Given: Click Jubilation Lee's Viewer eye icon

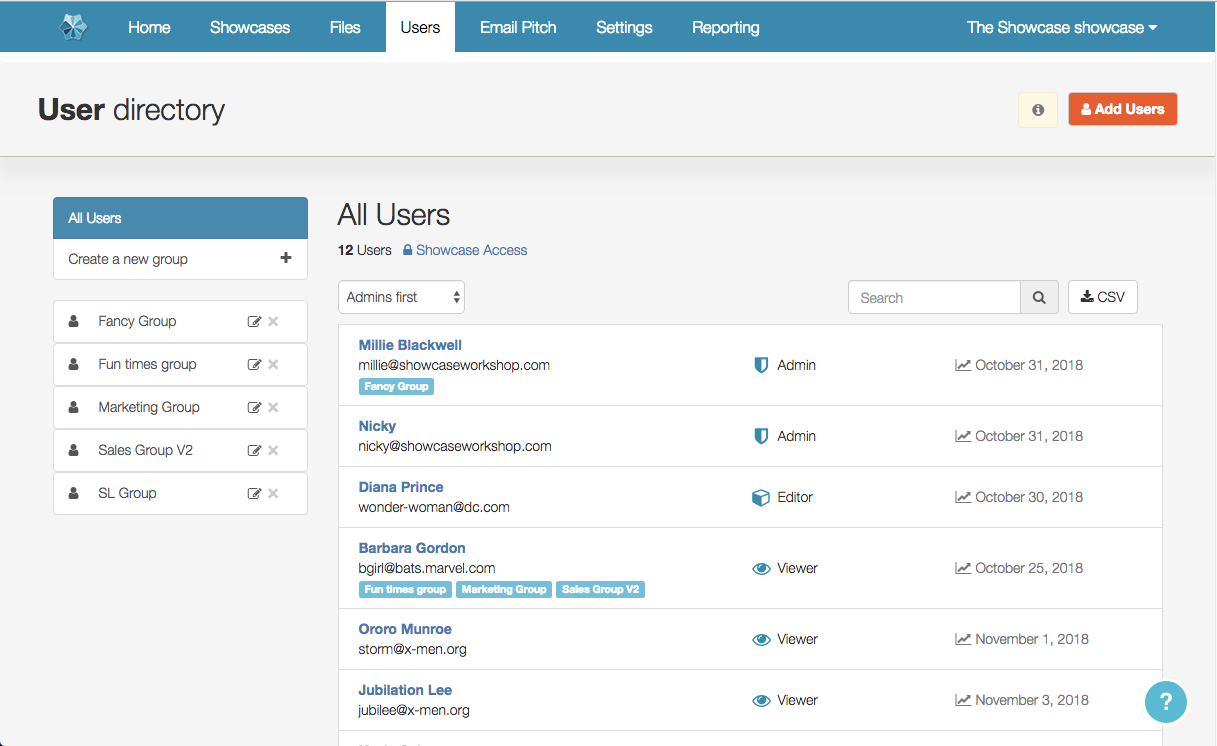Looking at the screenshot, I should click(761, 700).
